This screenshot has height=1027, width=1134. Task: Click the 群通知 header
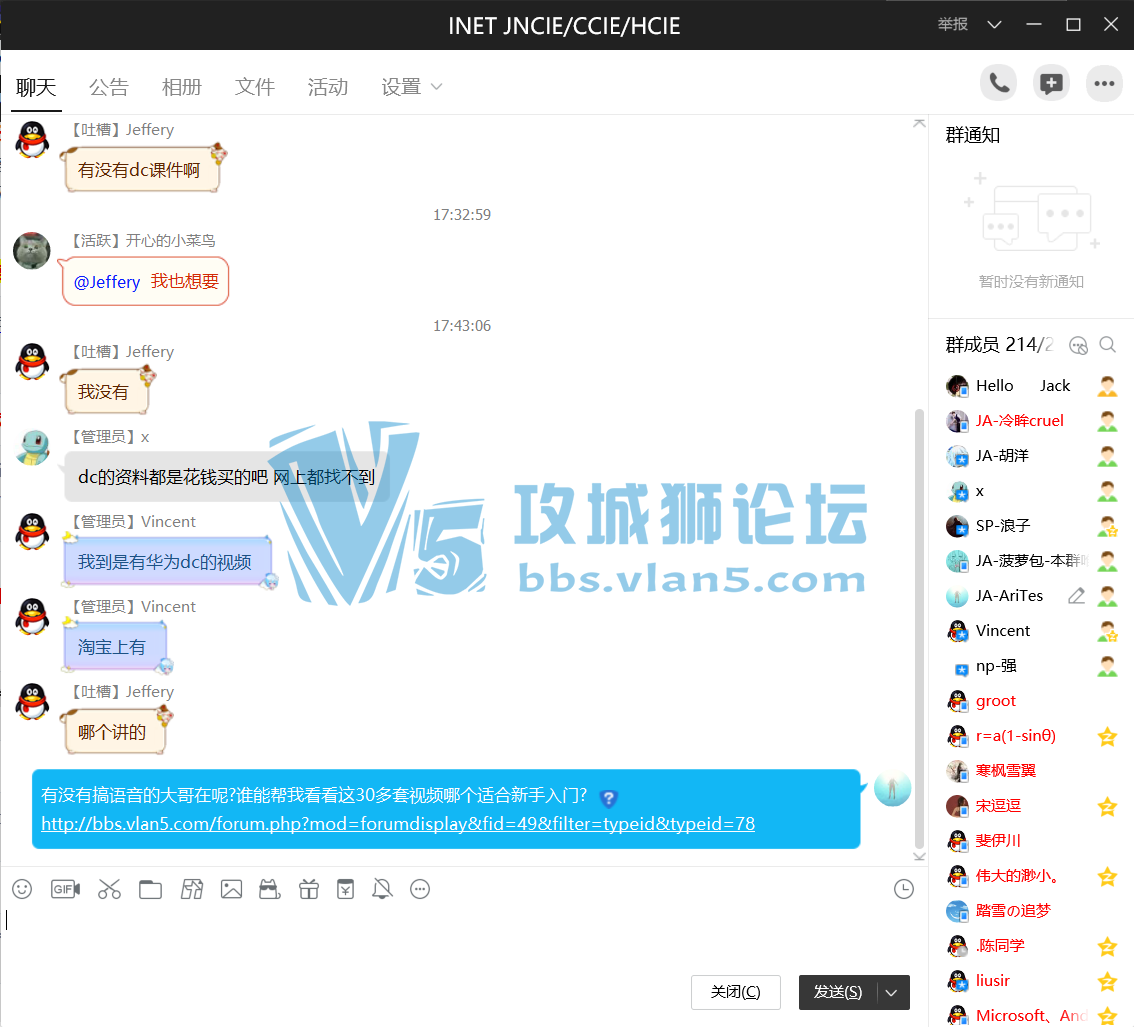pyautogui.click(x=973, y=135)
